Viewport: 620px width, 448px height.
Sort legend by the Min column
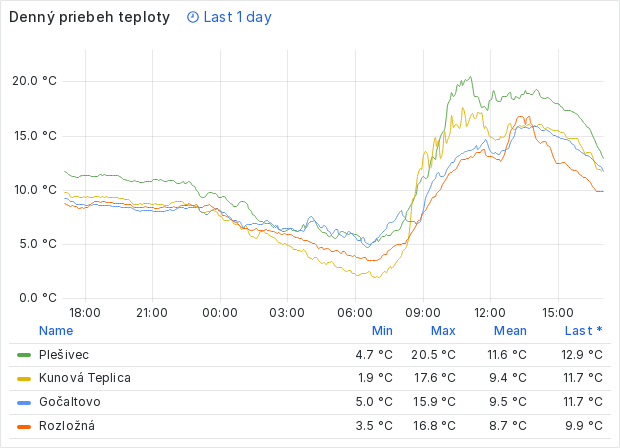[x=382, y=330]
